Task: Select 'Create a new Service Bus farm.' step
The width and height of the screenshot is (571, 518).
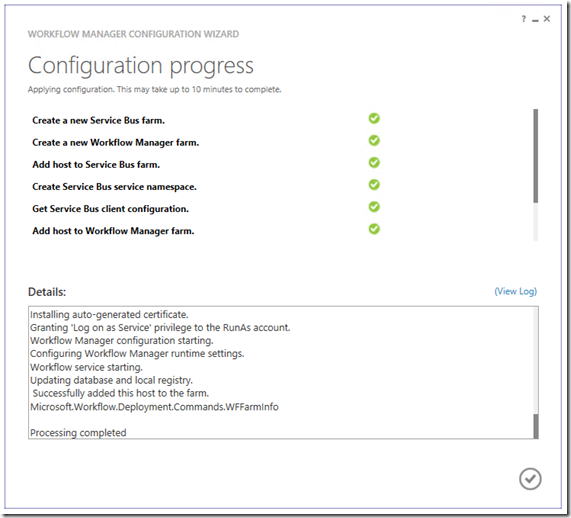Action: pos(98,121)
